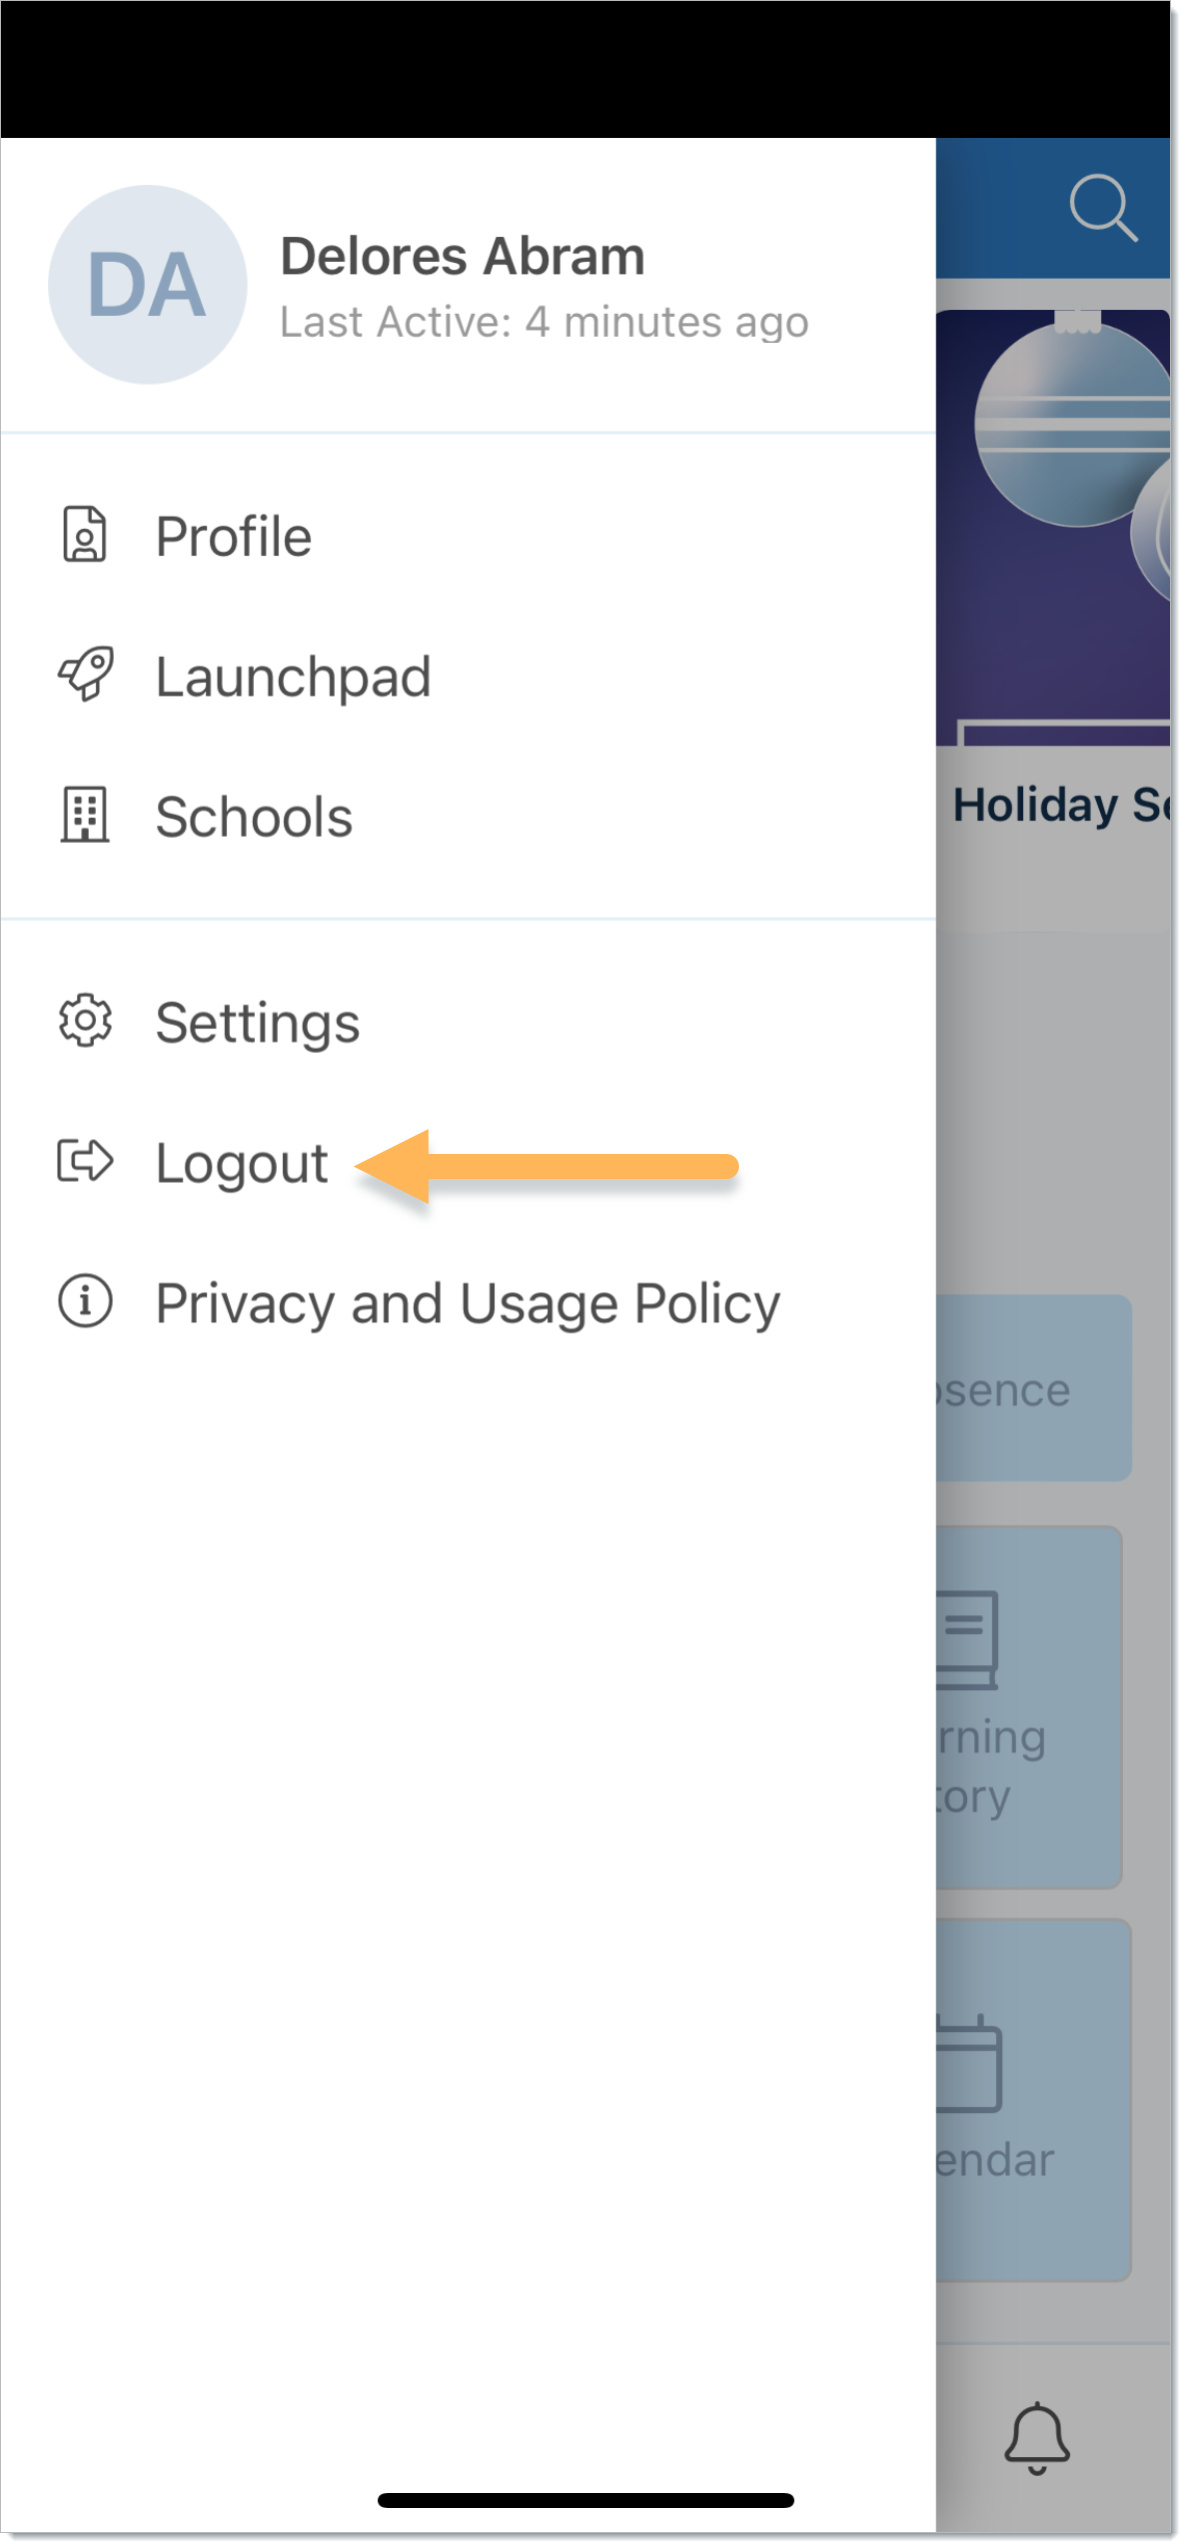Click the Profile document icon
The height and width of the screenshot is (2548, 1186).
click(x=85, y=535)
